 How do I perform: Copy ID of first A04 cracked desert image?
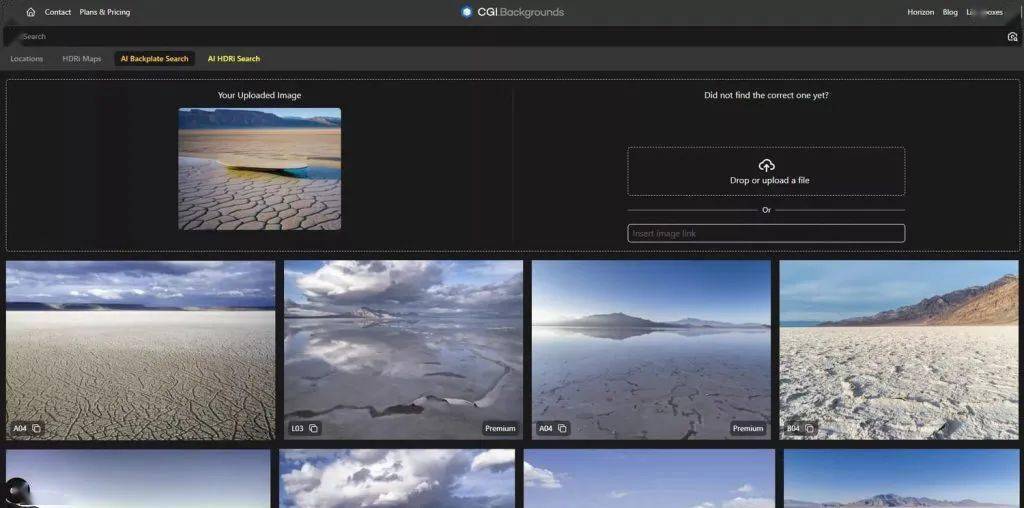pos(36,428)
